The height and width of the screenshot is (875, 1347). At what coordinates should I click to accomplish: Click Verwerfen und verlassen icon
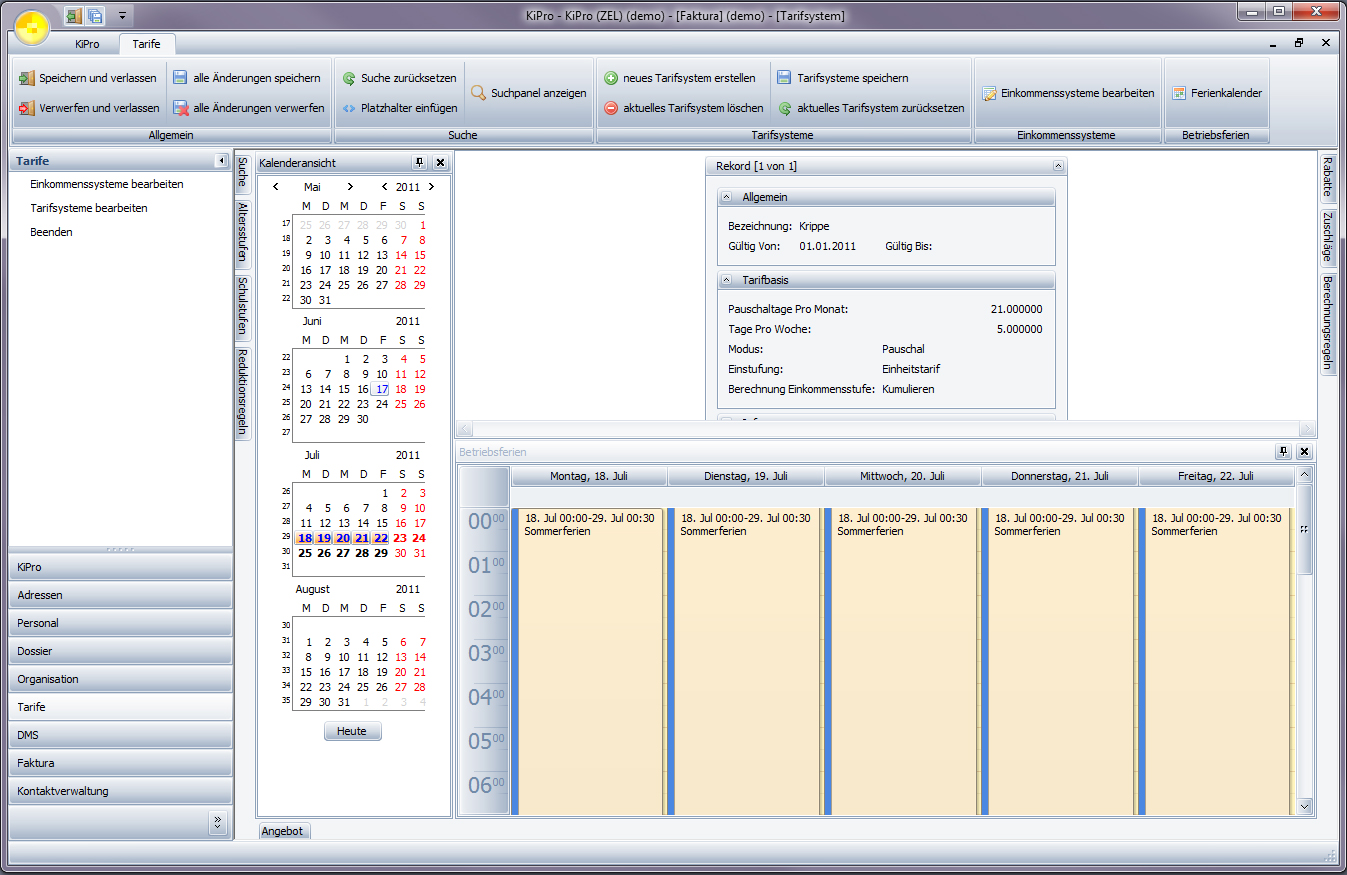[27, 108]
